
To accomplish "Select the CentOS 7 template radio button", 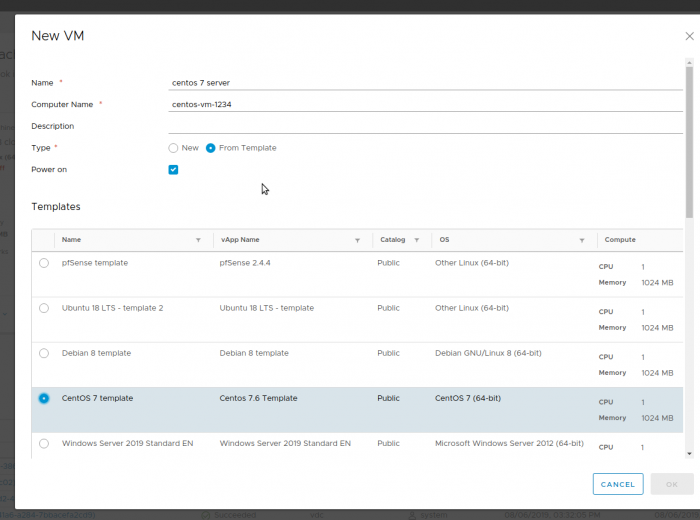I will click(x=44, y=398).
